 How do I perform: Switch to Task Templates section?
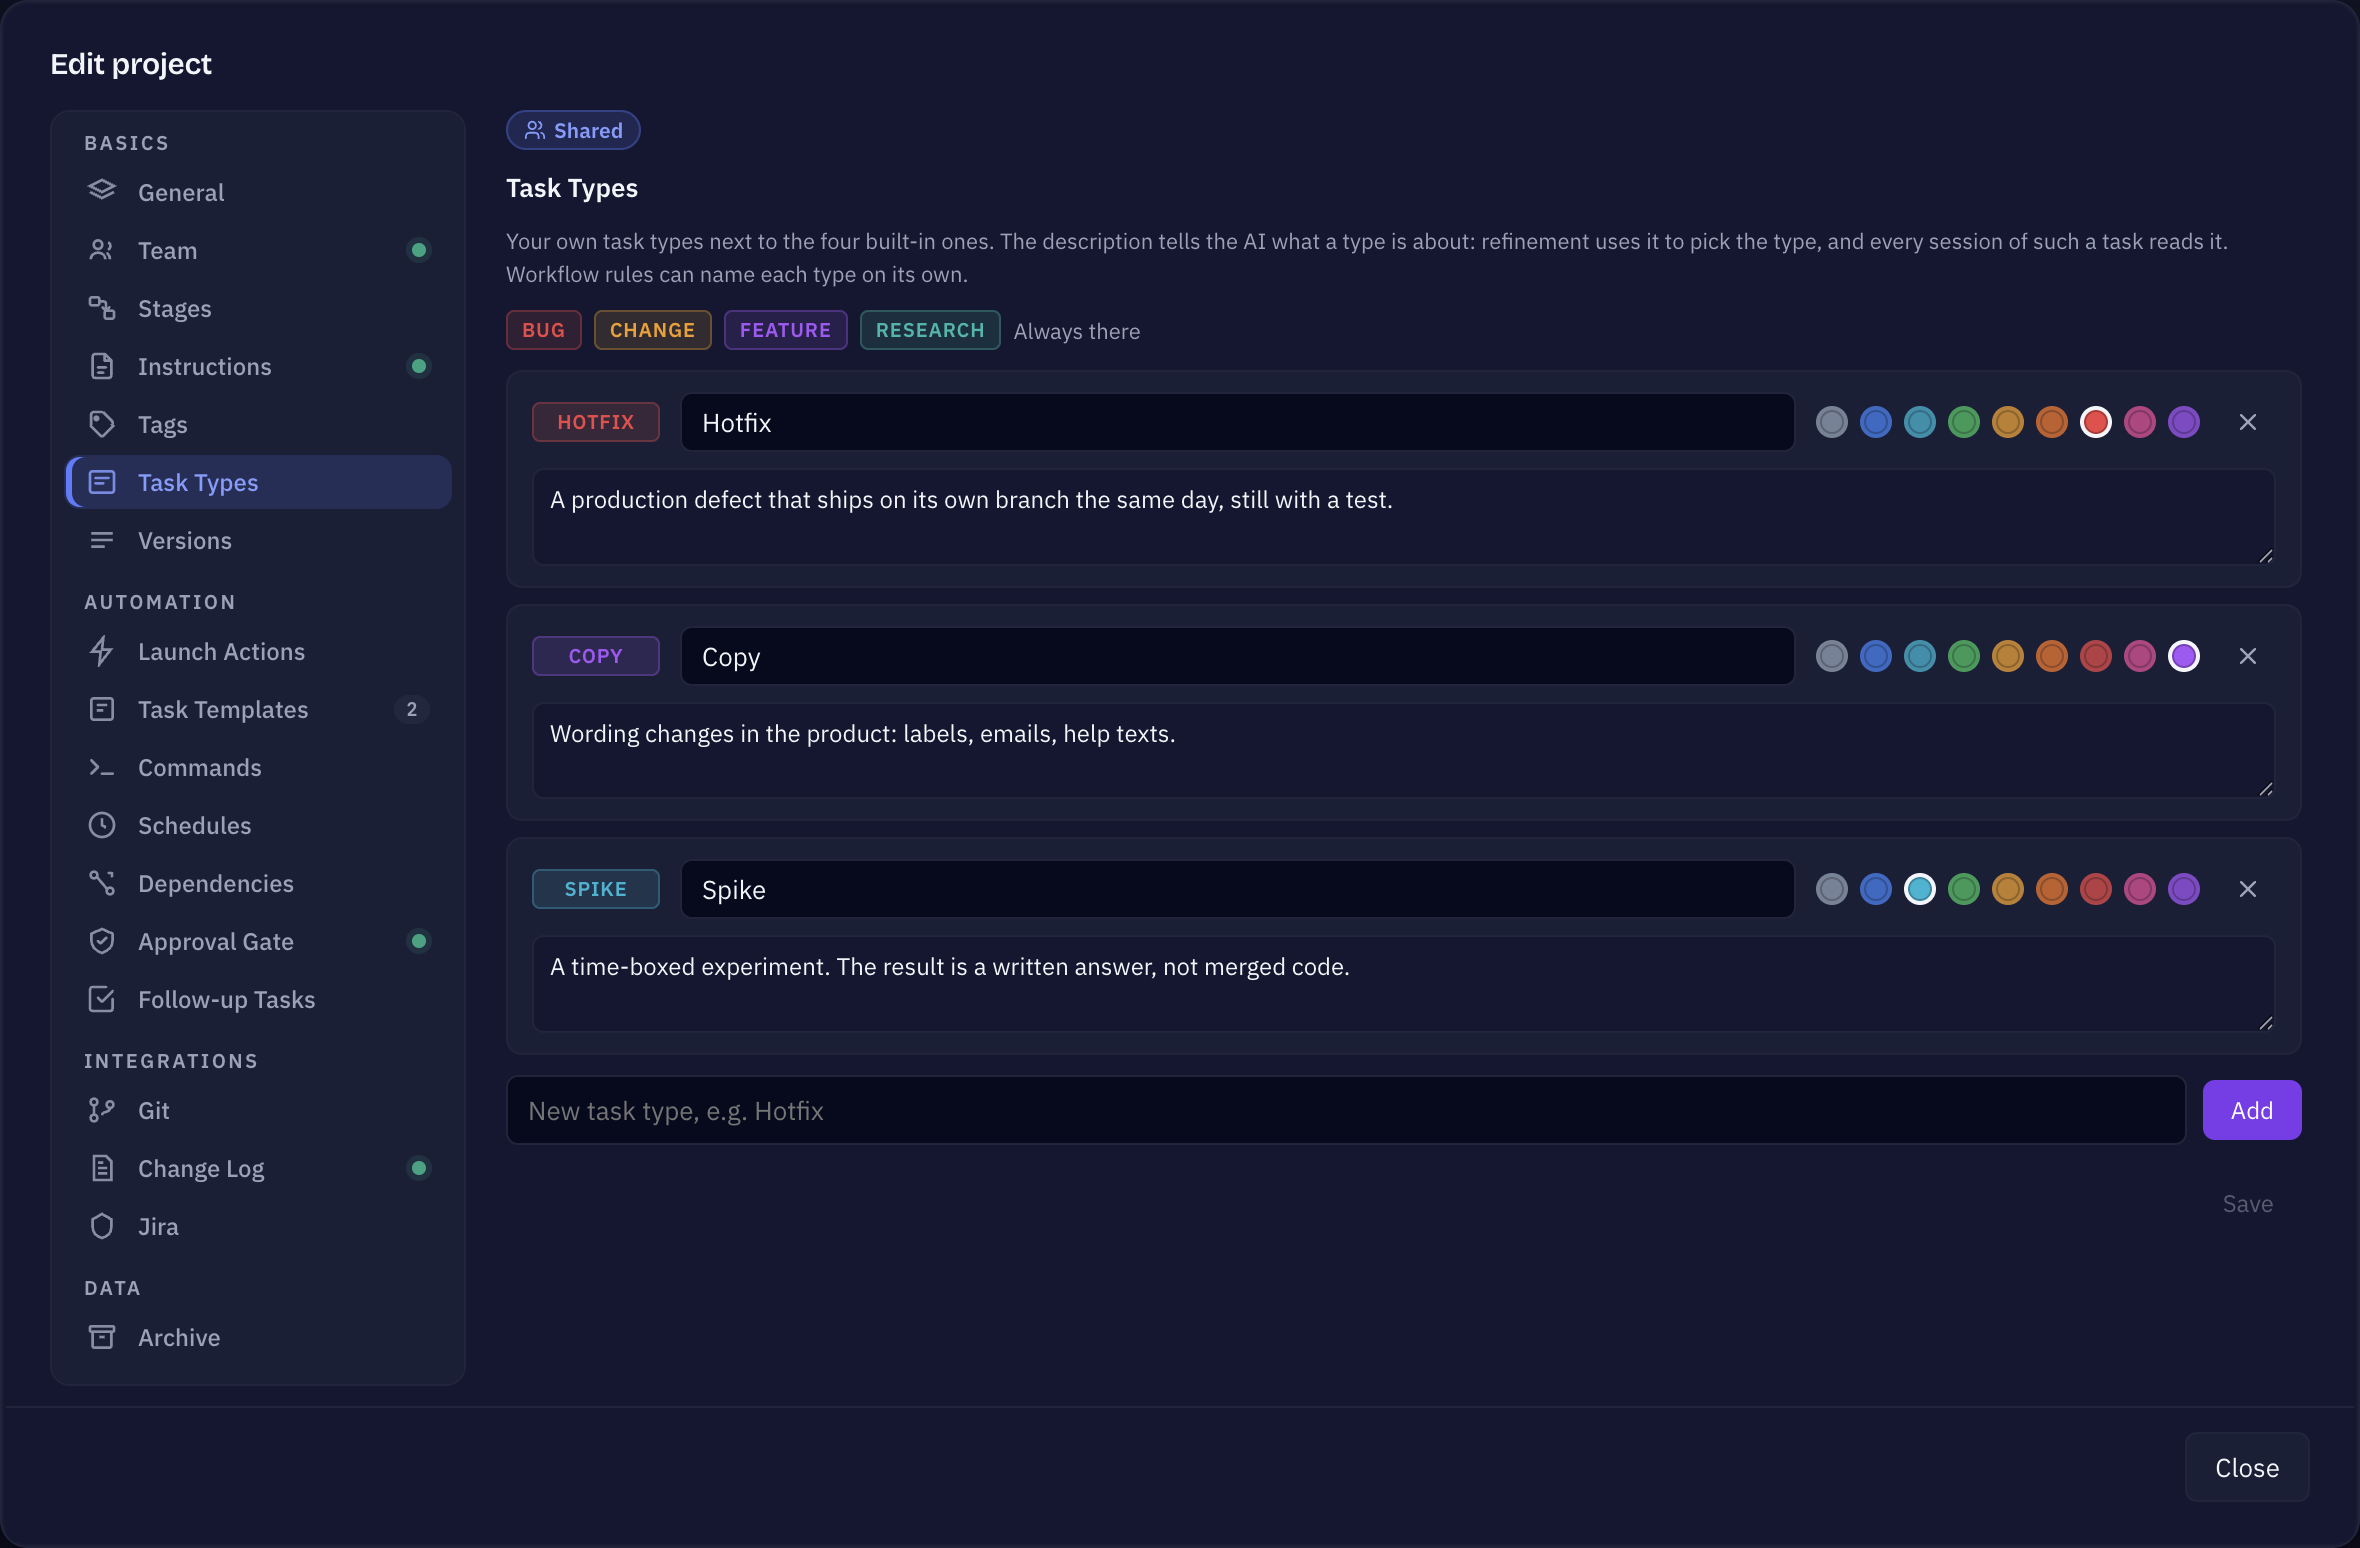(258, 709)
